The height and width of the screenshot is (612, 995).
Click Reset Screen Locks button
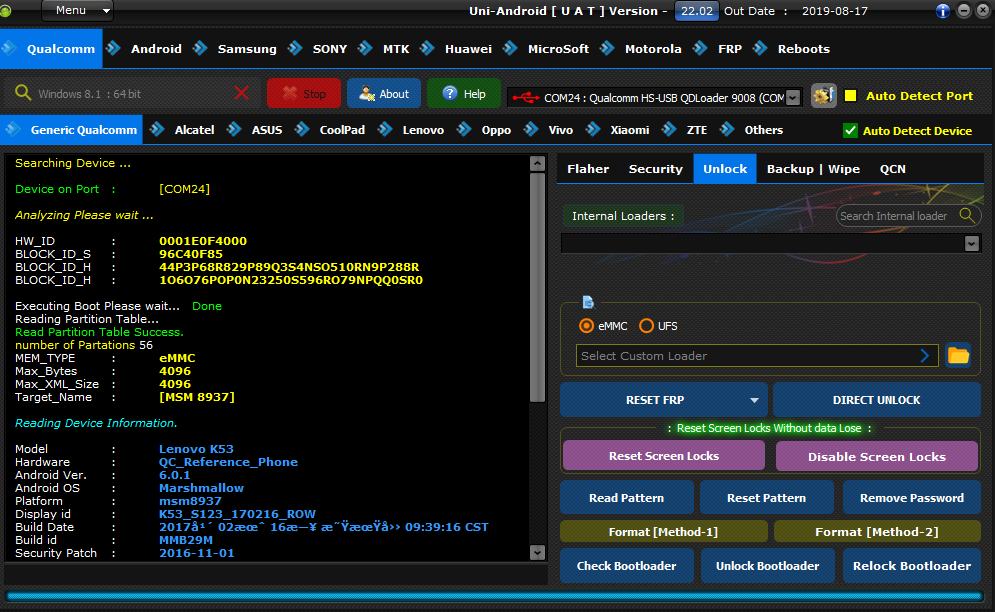[x=664, y=456]
